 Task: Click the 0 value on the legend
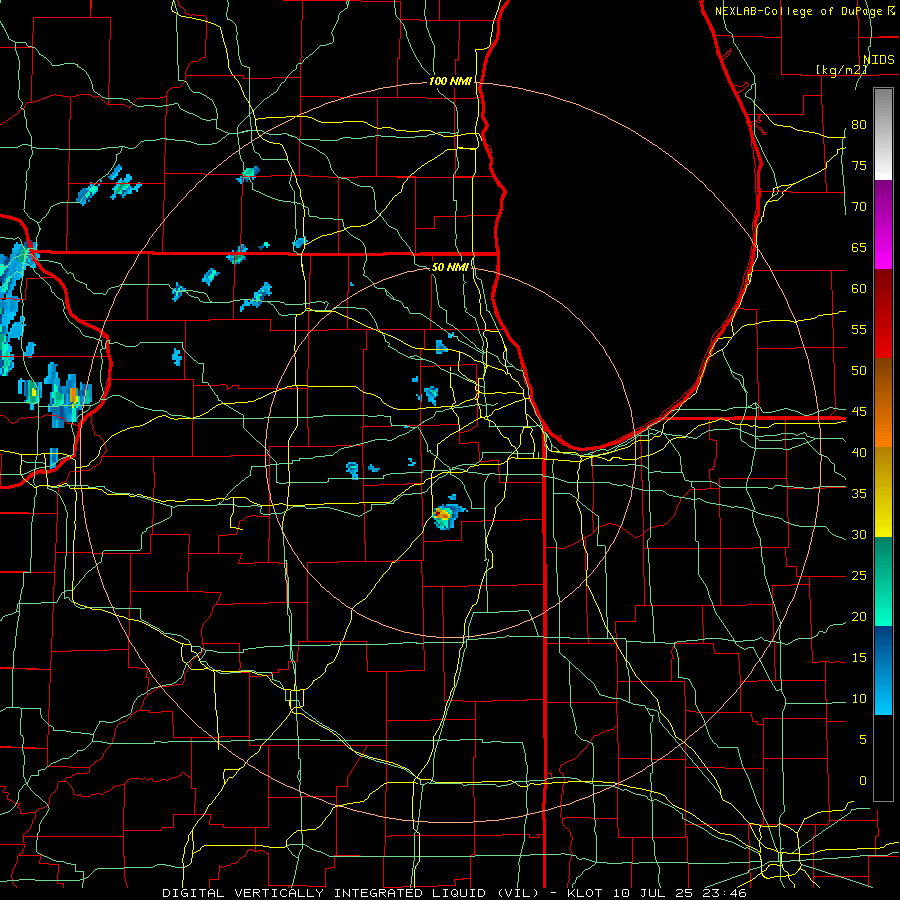863,781
